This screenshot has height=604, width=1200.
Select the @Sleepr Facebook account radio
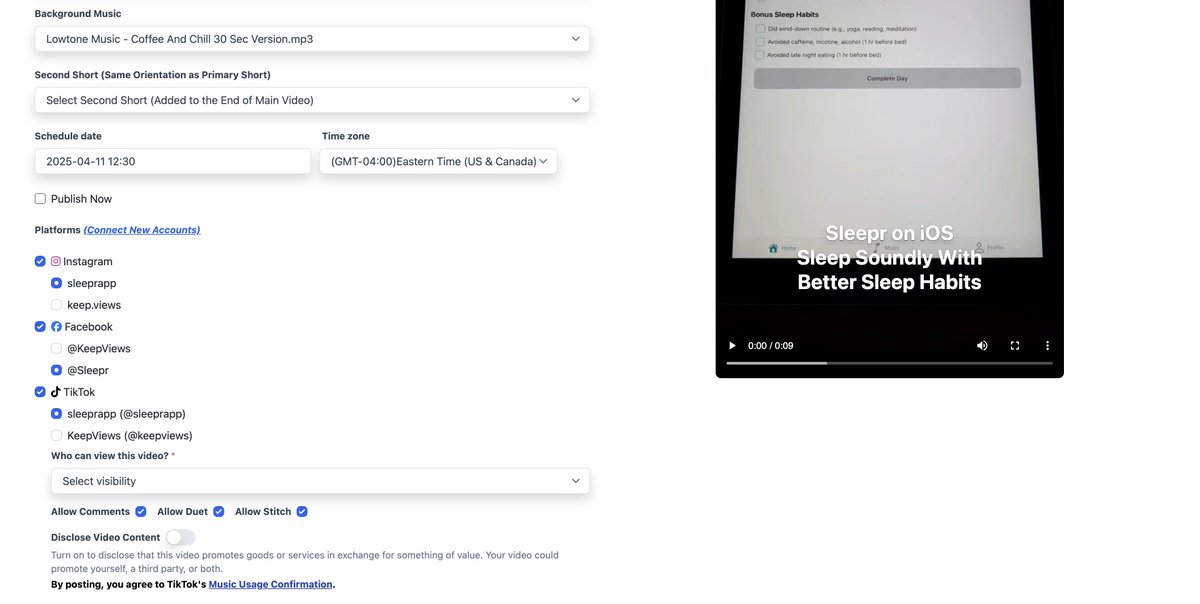[57, 370]
